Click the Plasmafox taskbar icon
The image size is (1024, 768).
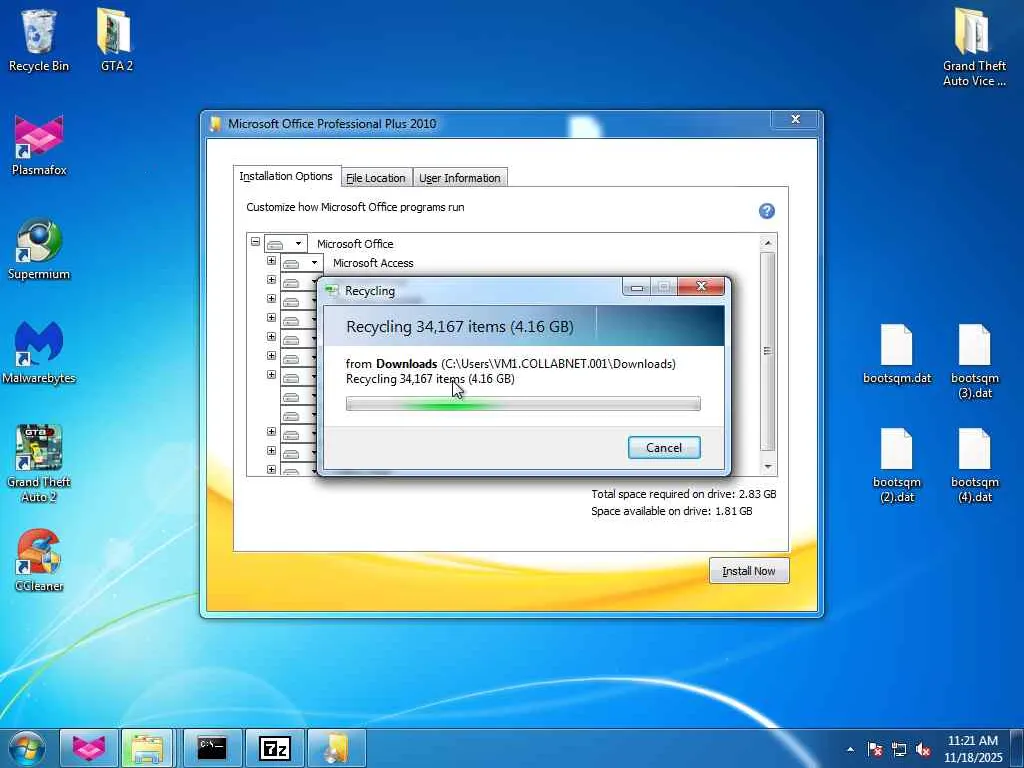(x=89, y=748)
